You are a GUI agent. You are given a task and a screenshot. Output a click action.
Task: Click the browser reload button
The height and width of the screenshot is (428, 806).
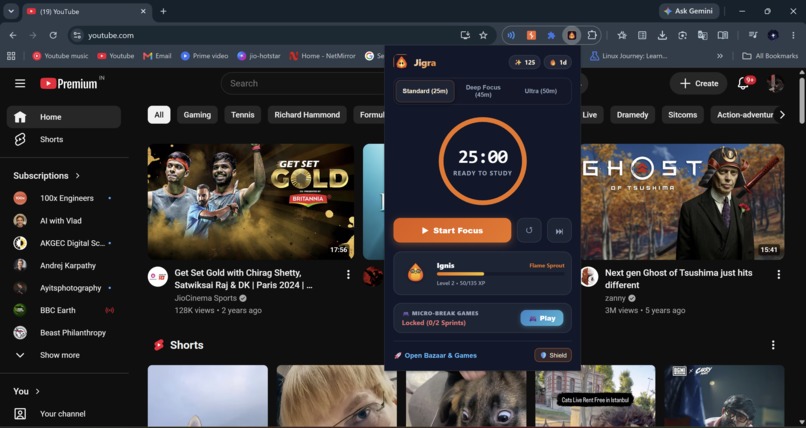point(53,35)
